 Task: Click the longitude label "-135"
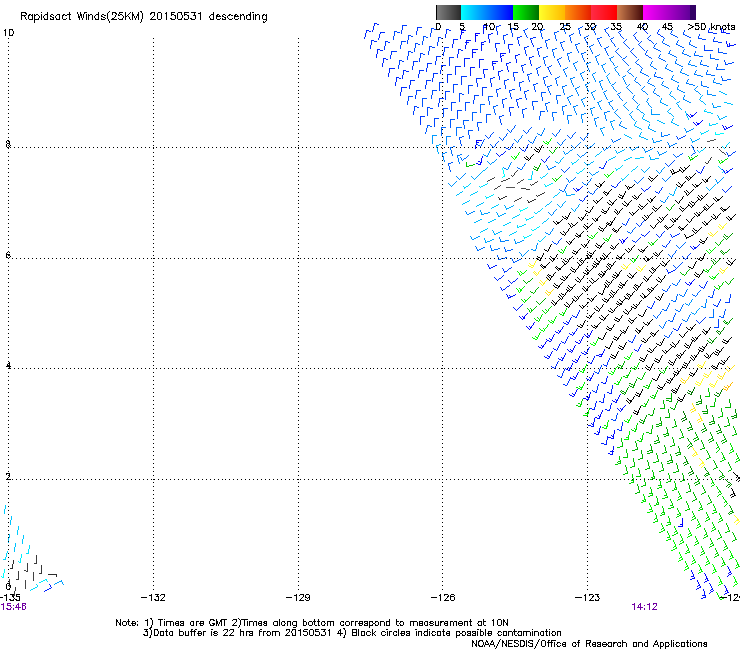(x=10, y=598)
